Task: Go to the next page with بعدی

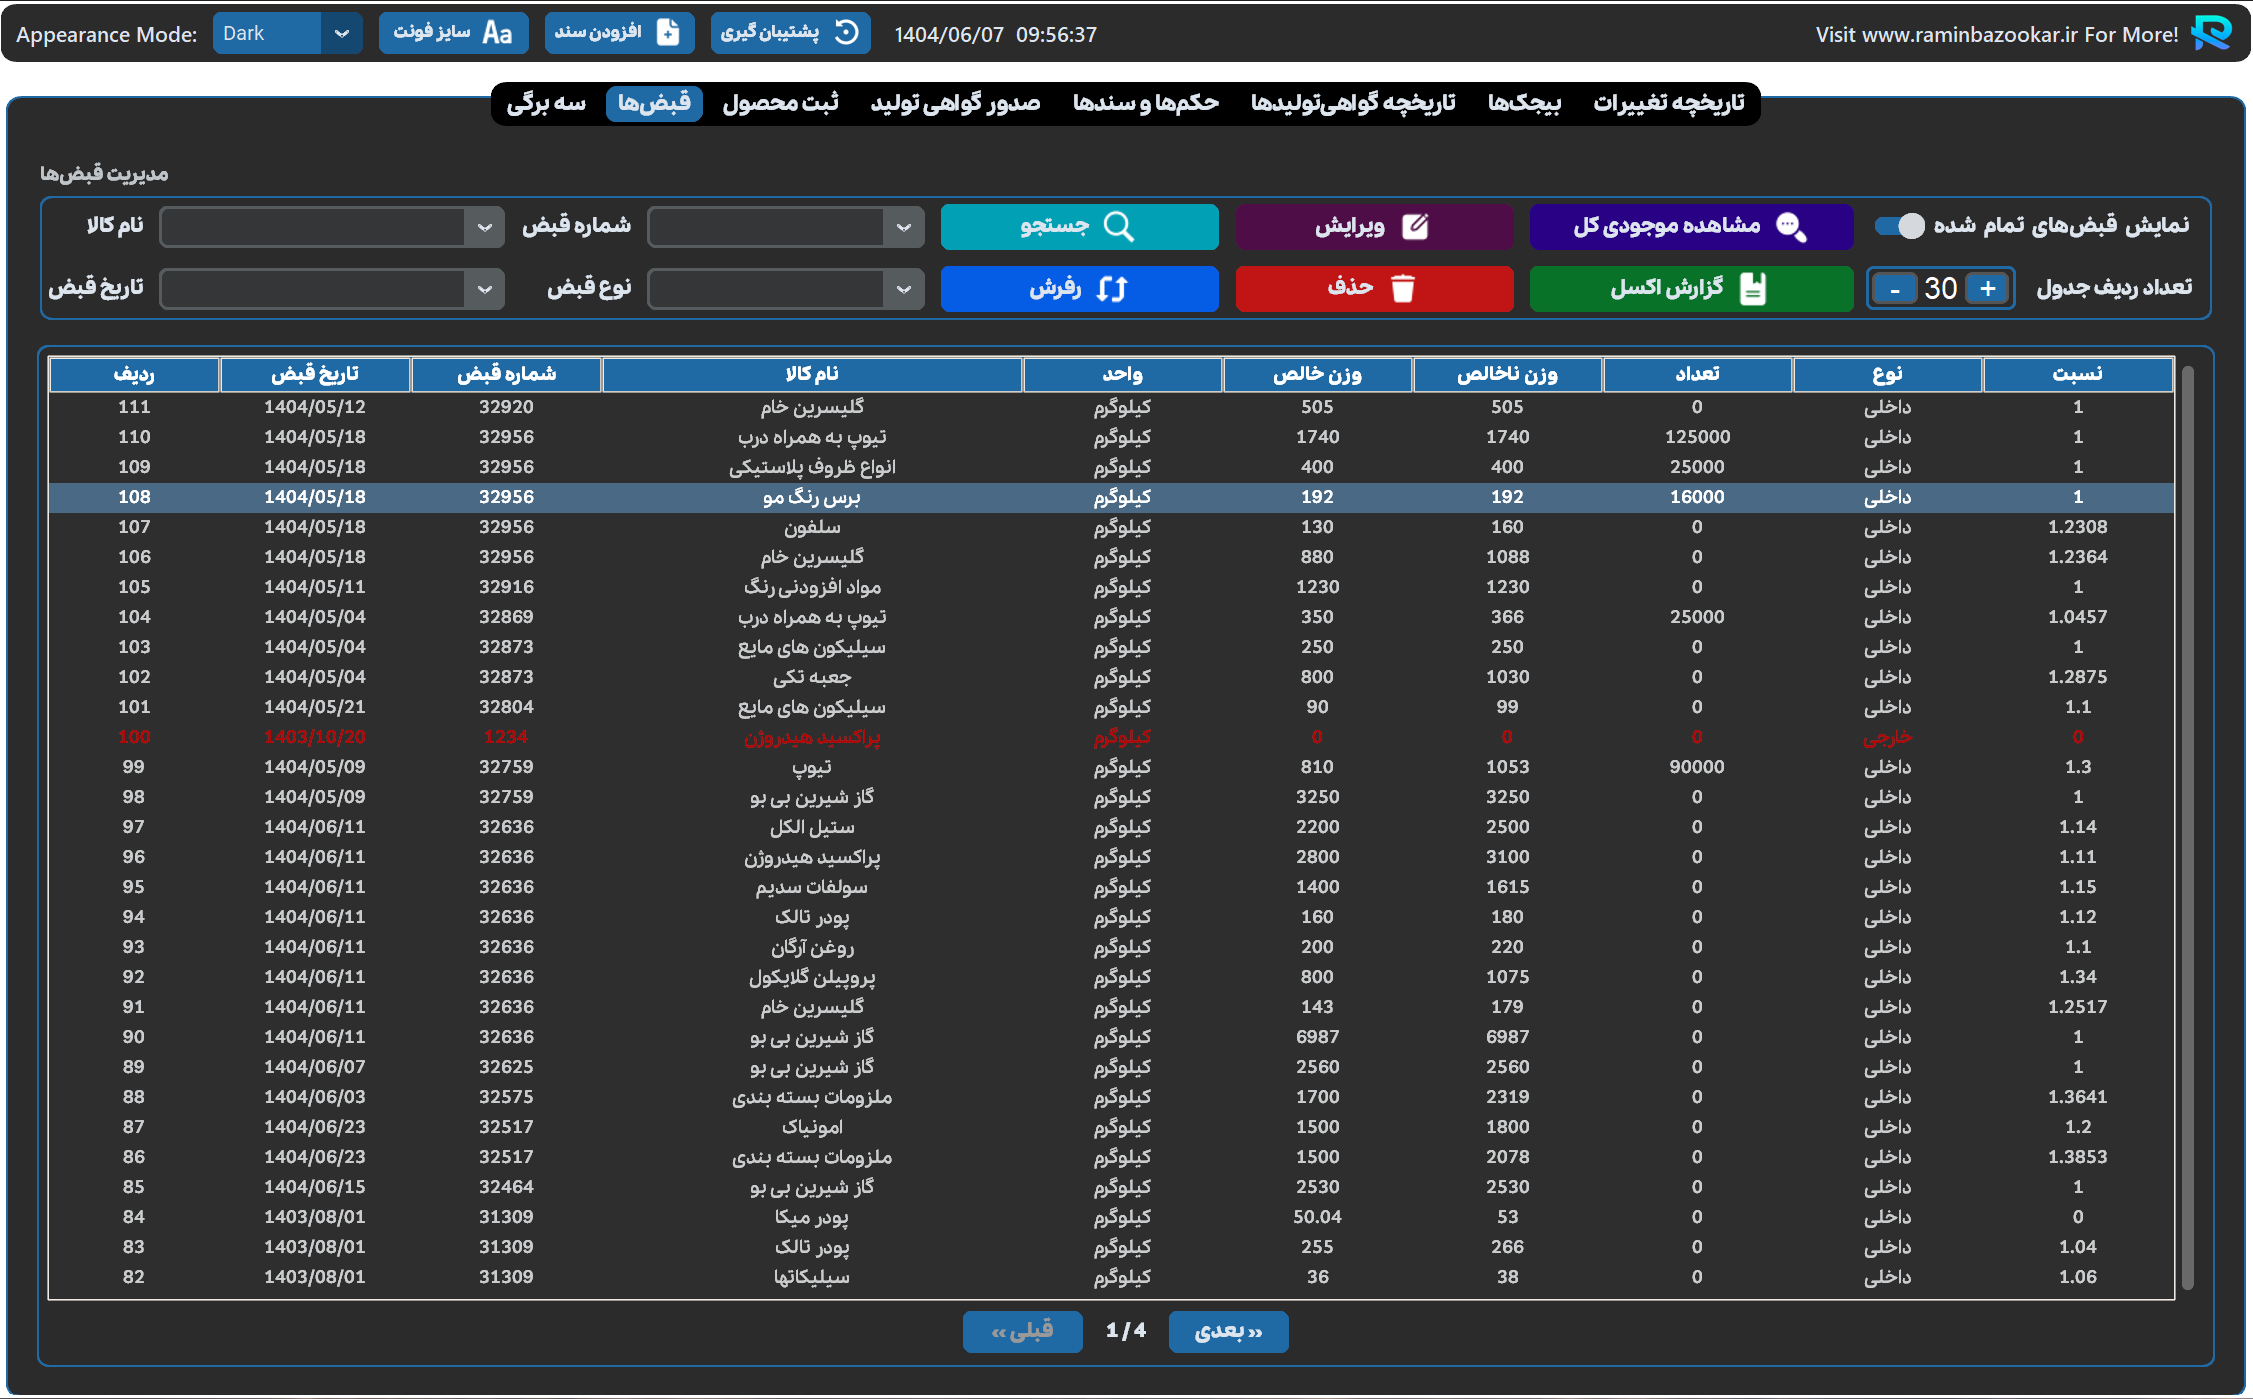Action: point(1228,1331)
